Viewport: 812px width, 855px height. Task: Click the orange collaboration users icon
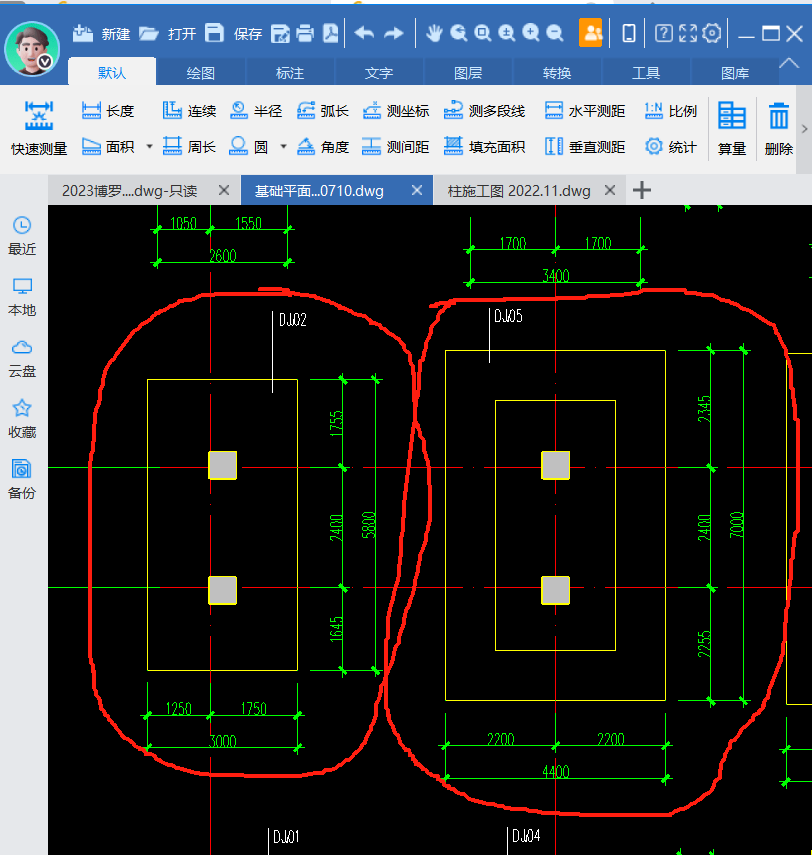[591, 33]
